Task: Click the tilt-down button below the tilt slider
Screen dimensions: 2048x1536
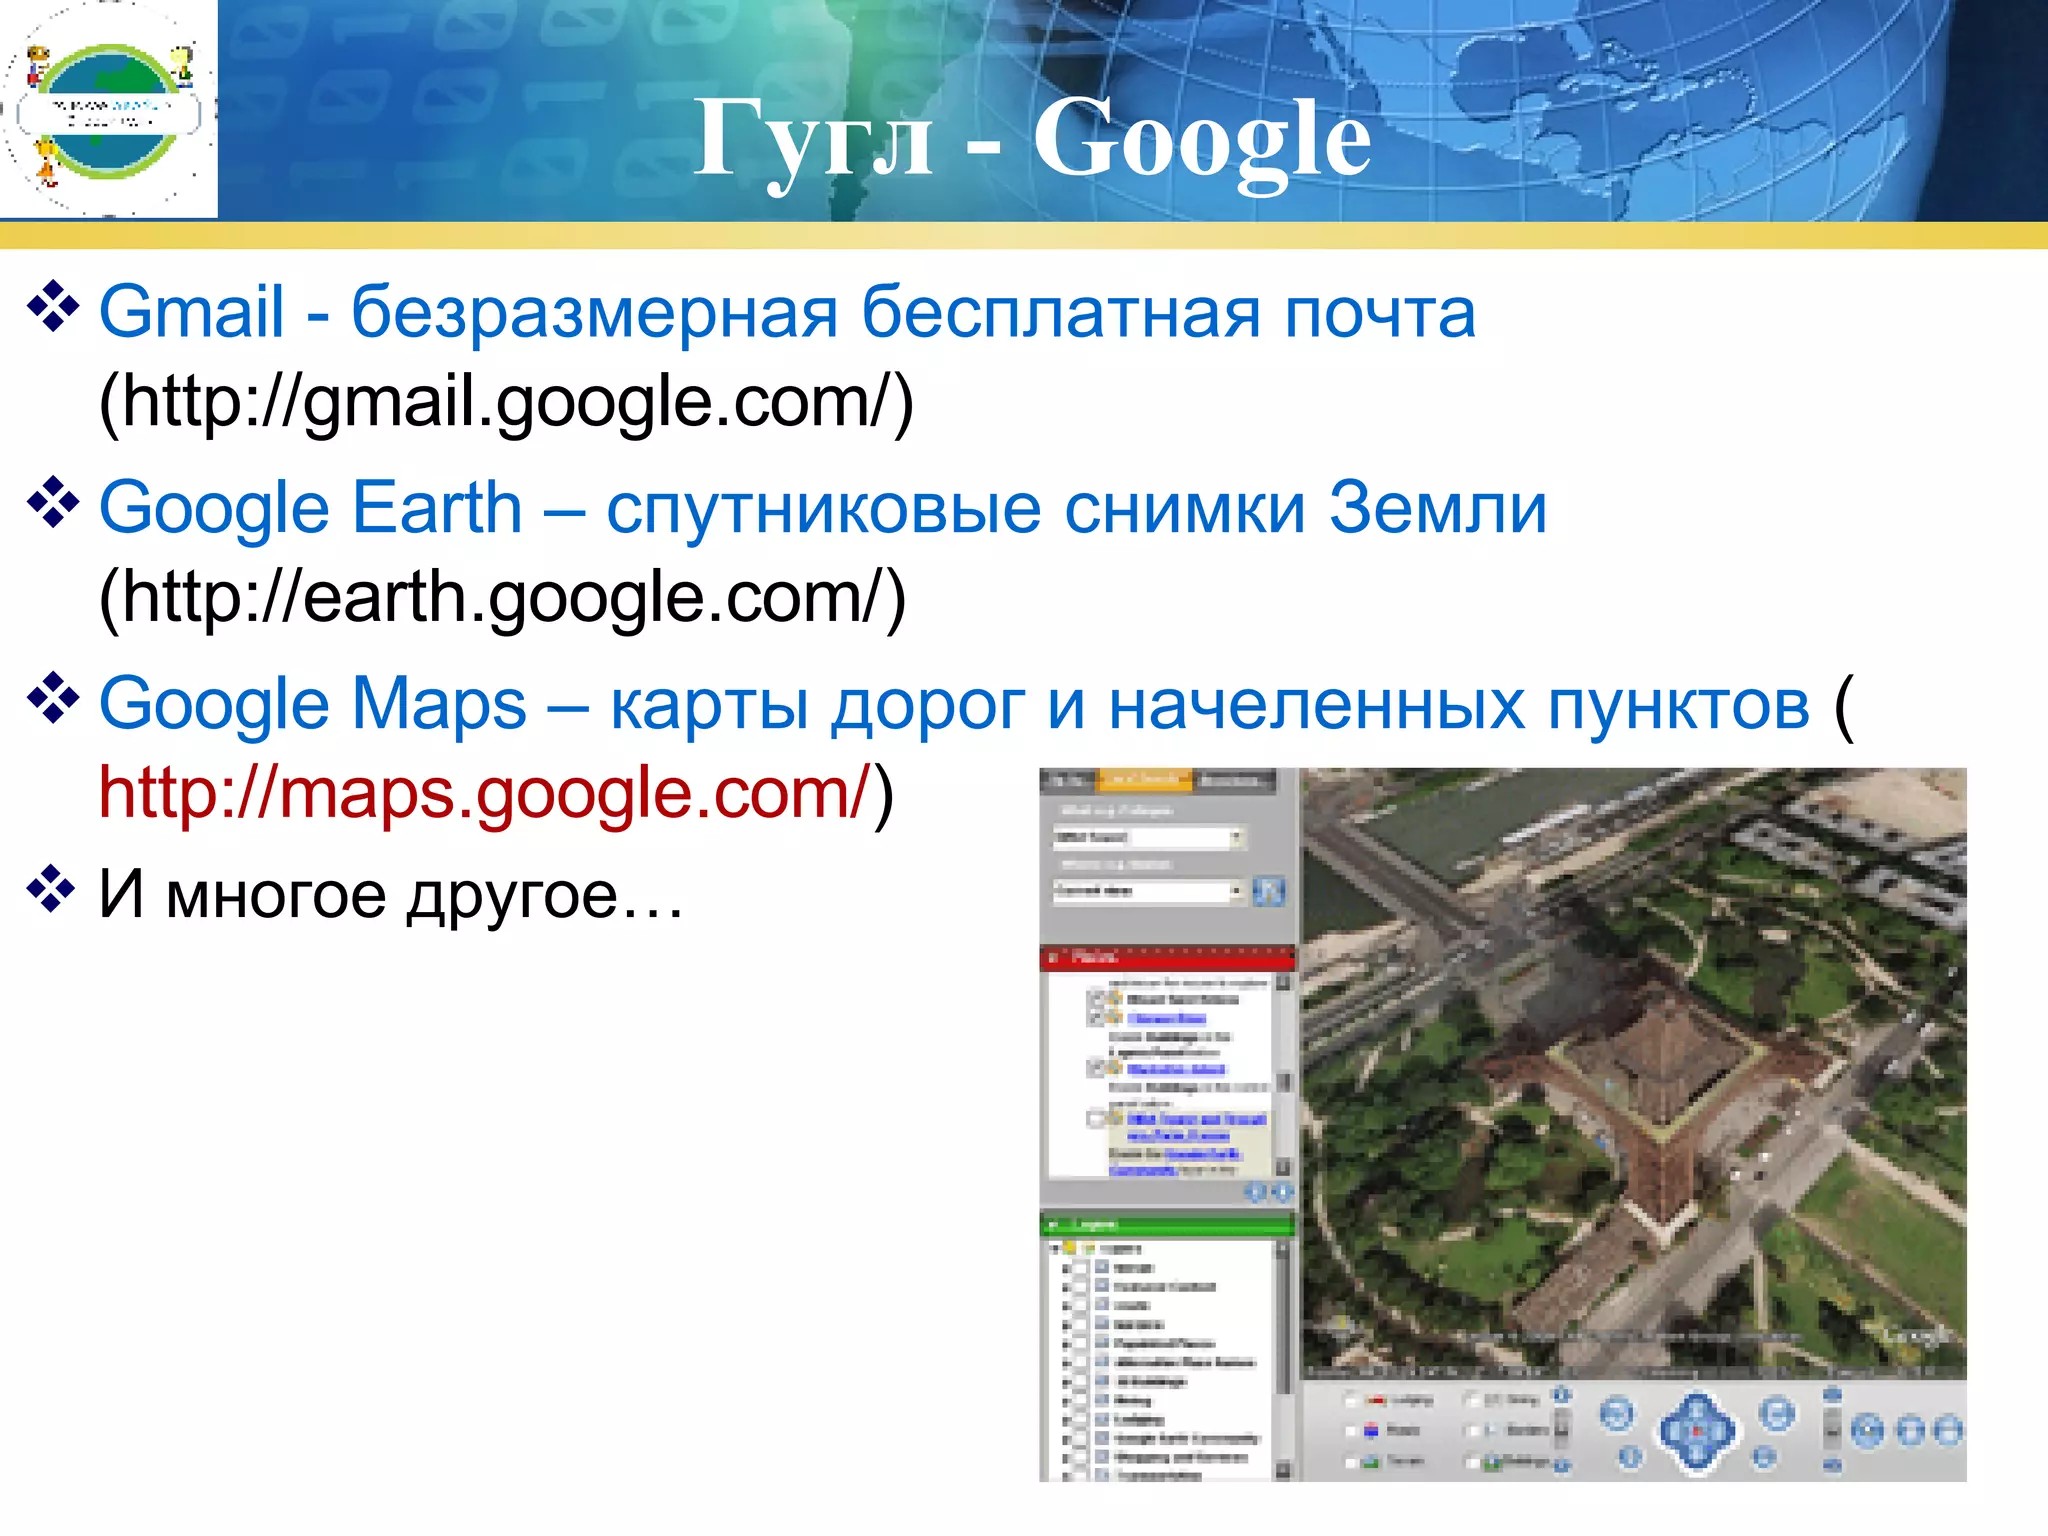Action: pos(1832,1466)
